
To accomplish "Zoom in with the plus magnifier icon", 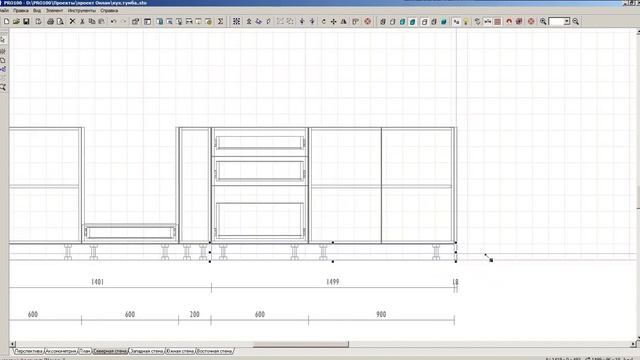I will point(543,21).
